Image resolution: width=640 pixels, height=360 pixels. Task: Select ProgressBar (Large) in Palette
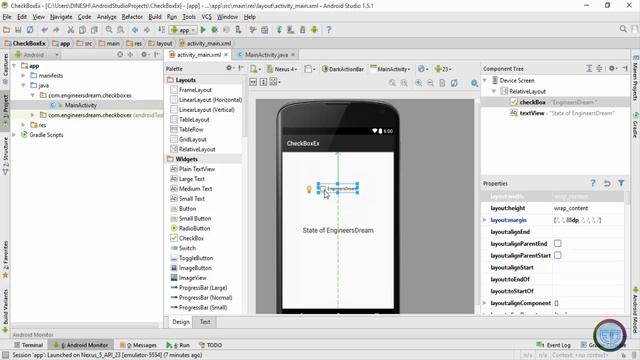(x=199, y=288)
